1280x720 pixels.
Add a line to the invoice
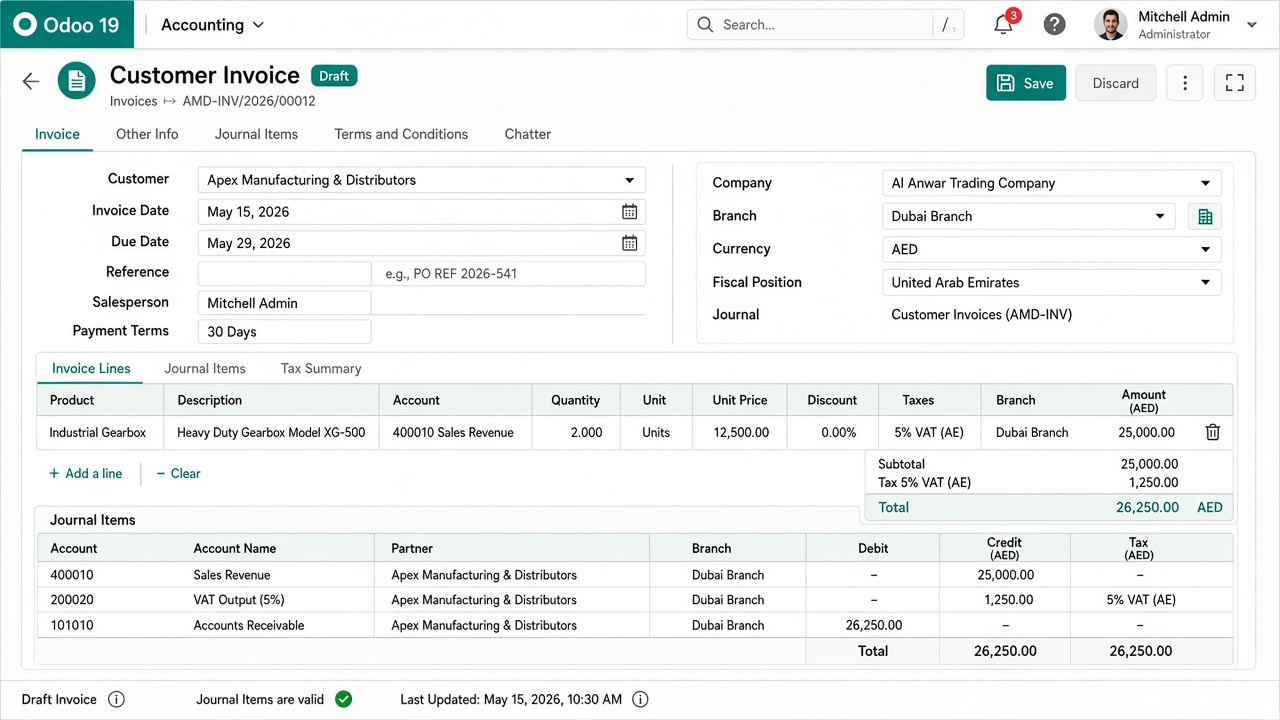(x=86, y=473)
